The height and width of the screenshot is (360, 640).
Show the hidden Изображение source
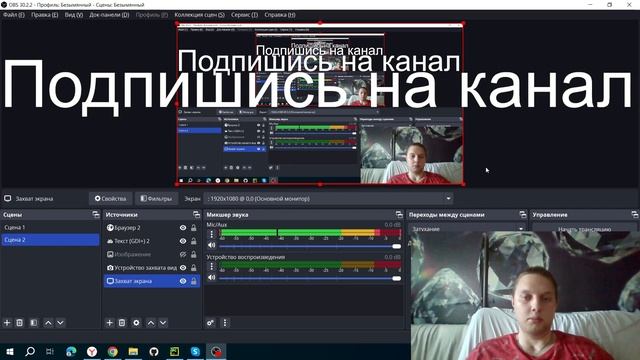(x=183, y=255)
